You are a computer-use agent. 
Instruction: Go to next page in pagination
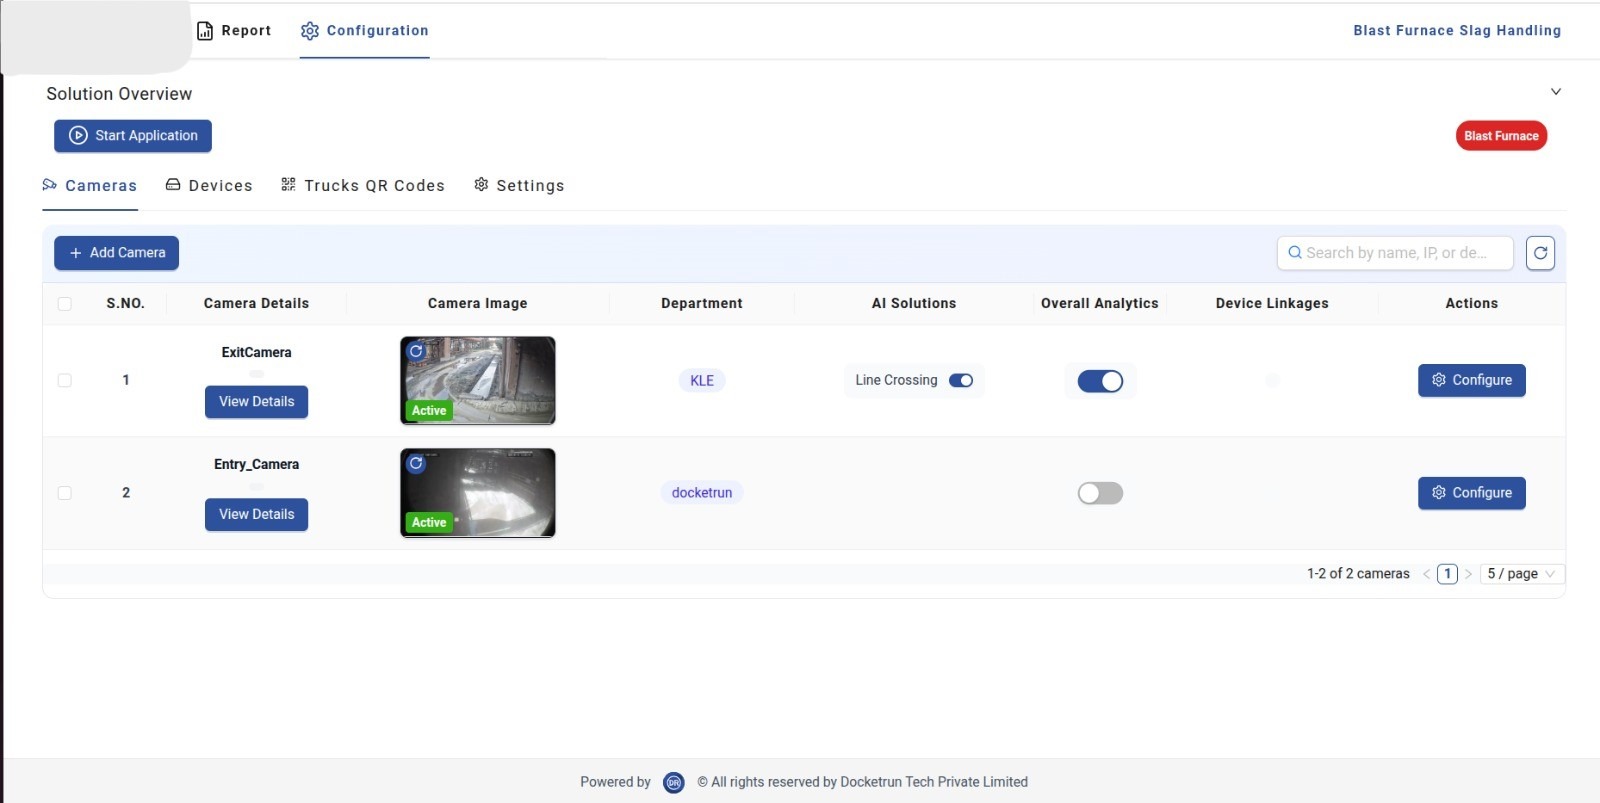pyautogui.click(x=1468, y=574)
